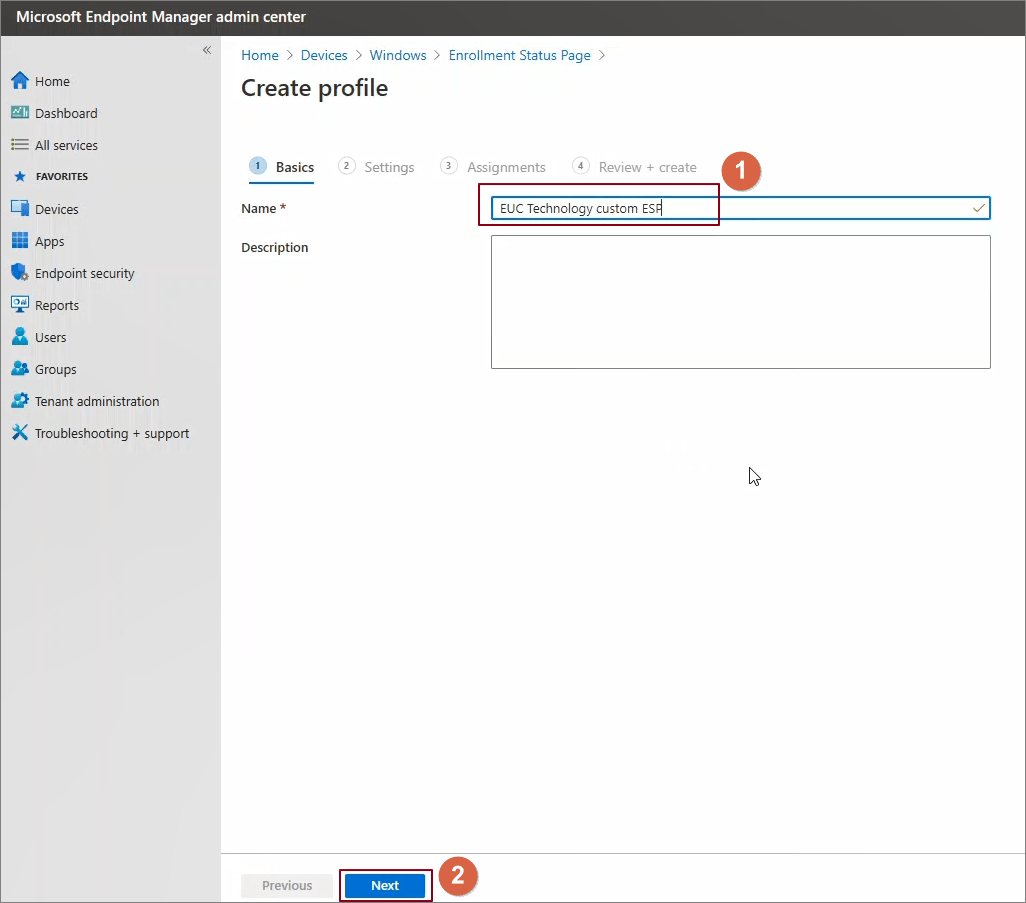1026x903 pixels.
Task: Click the Troubleshooting wrench icon
Action: (20, 433)
